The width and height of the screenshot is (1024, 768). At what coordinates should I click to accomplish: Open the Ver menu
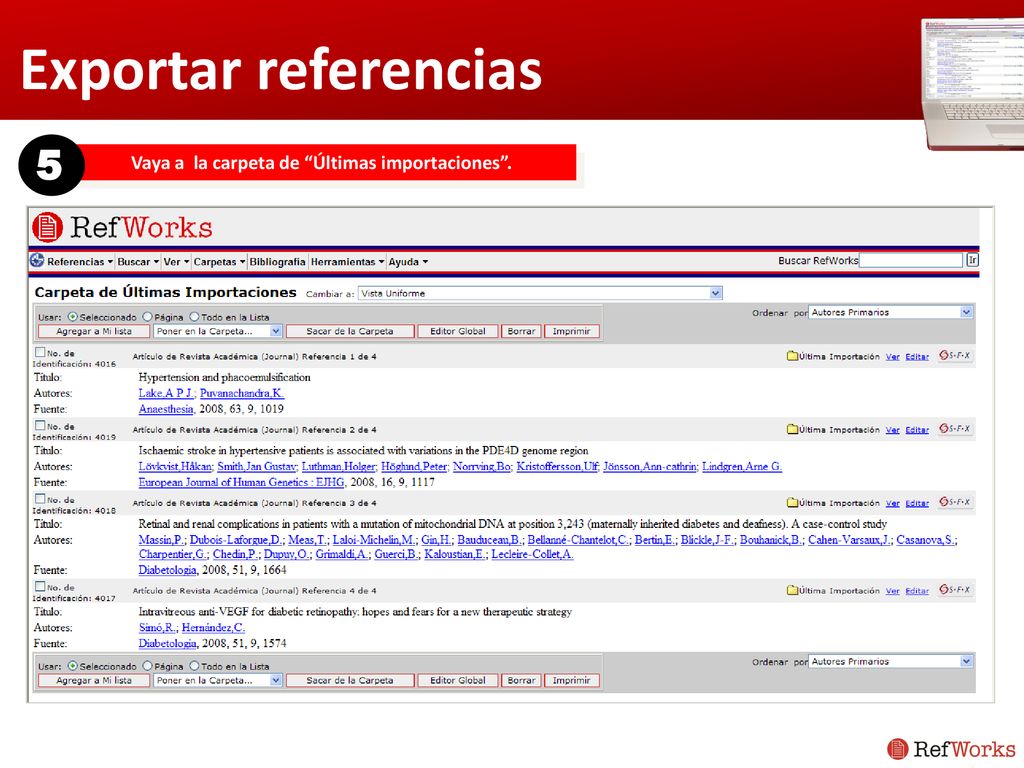[x=176, y=261]
